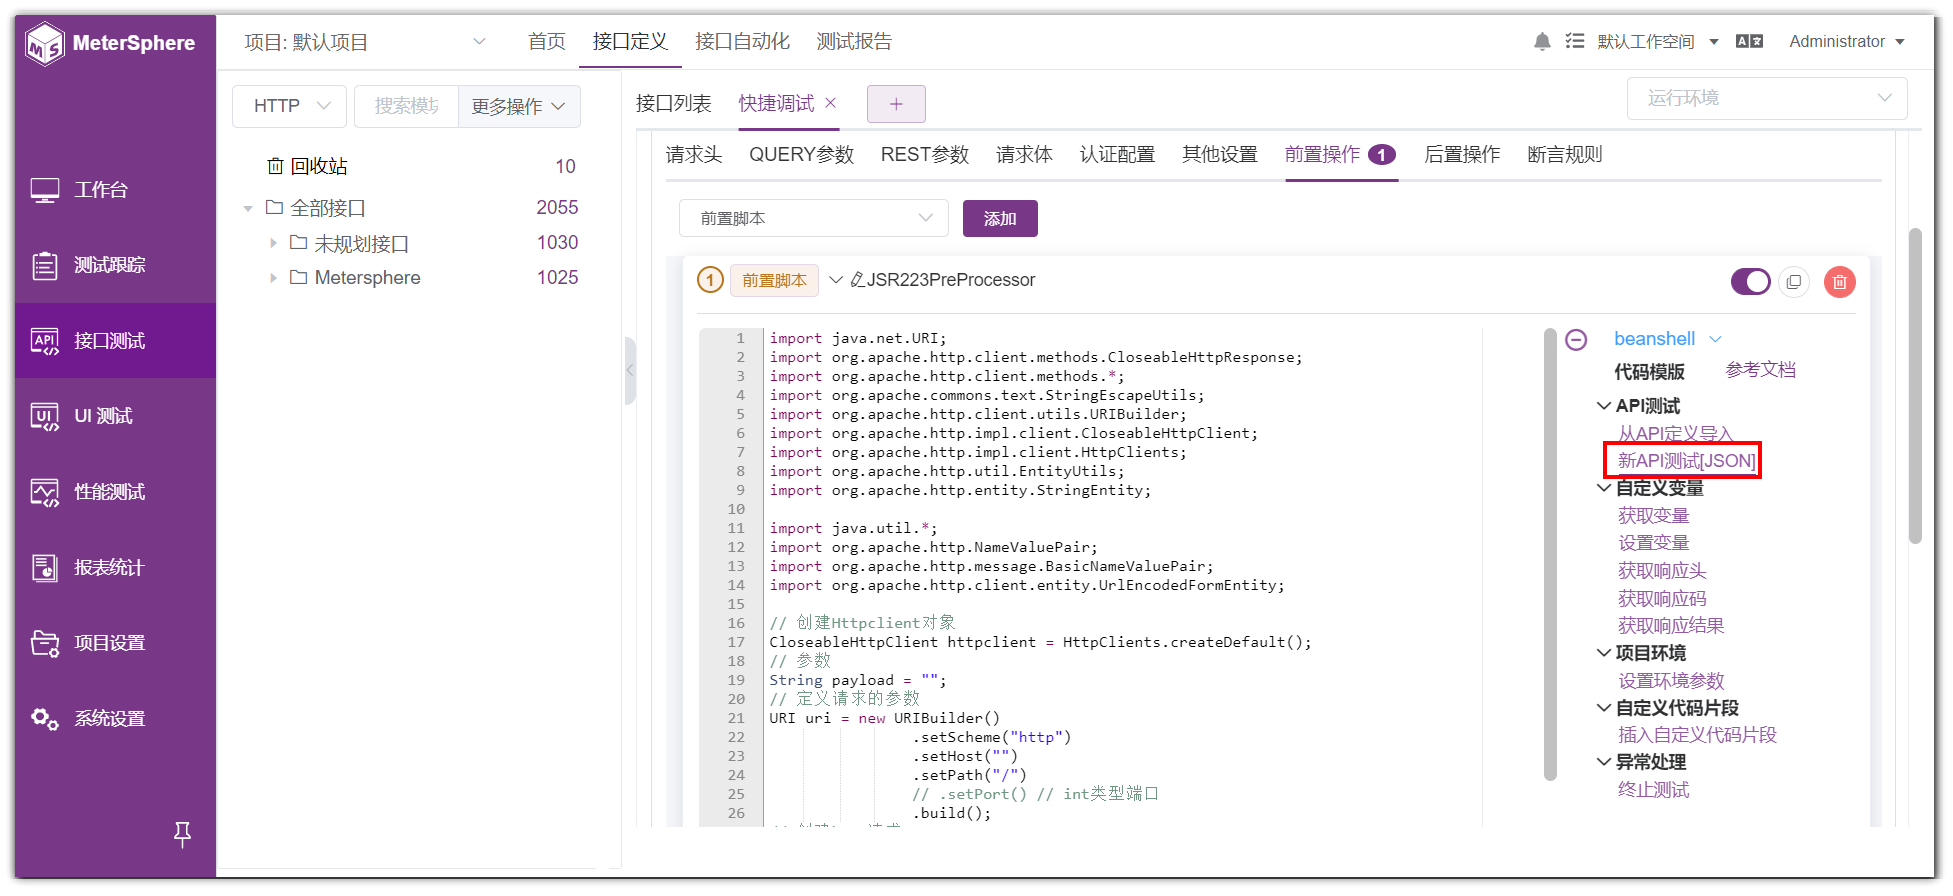Collapse the code template panel minus icon
Screen dimensions: 1953x896
pyautogui.click(x=1576, y=340)
